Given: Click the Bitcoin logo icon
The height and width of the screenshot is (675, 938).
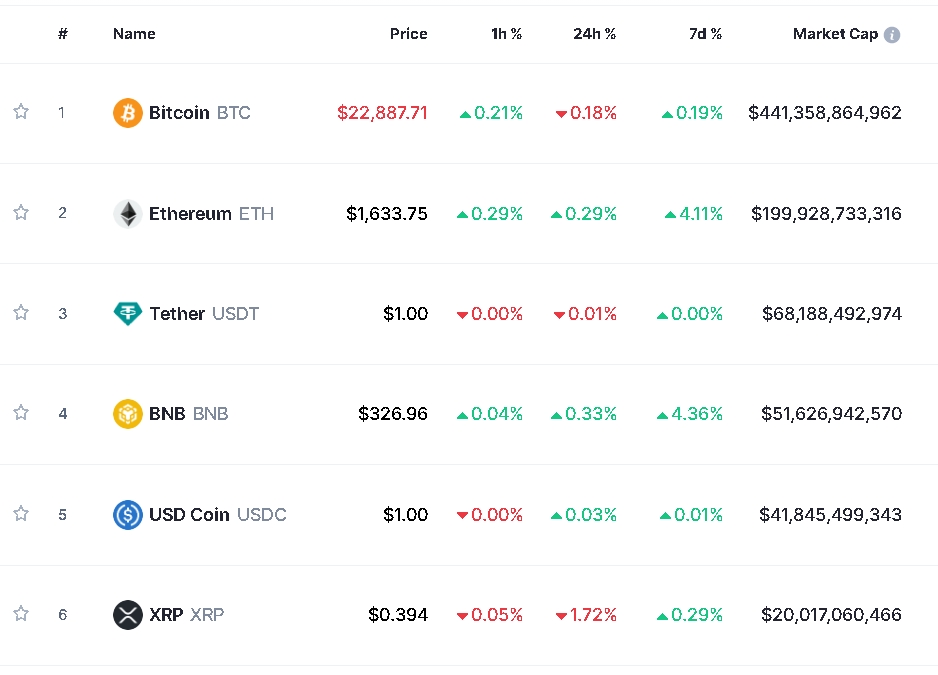Looking at the screenshot, I should pyautogui.click(x=128, y=113).
